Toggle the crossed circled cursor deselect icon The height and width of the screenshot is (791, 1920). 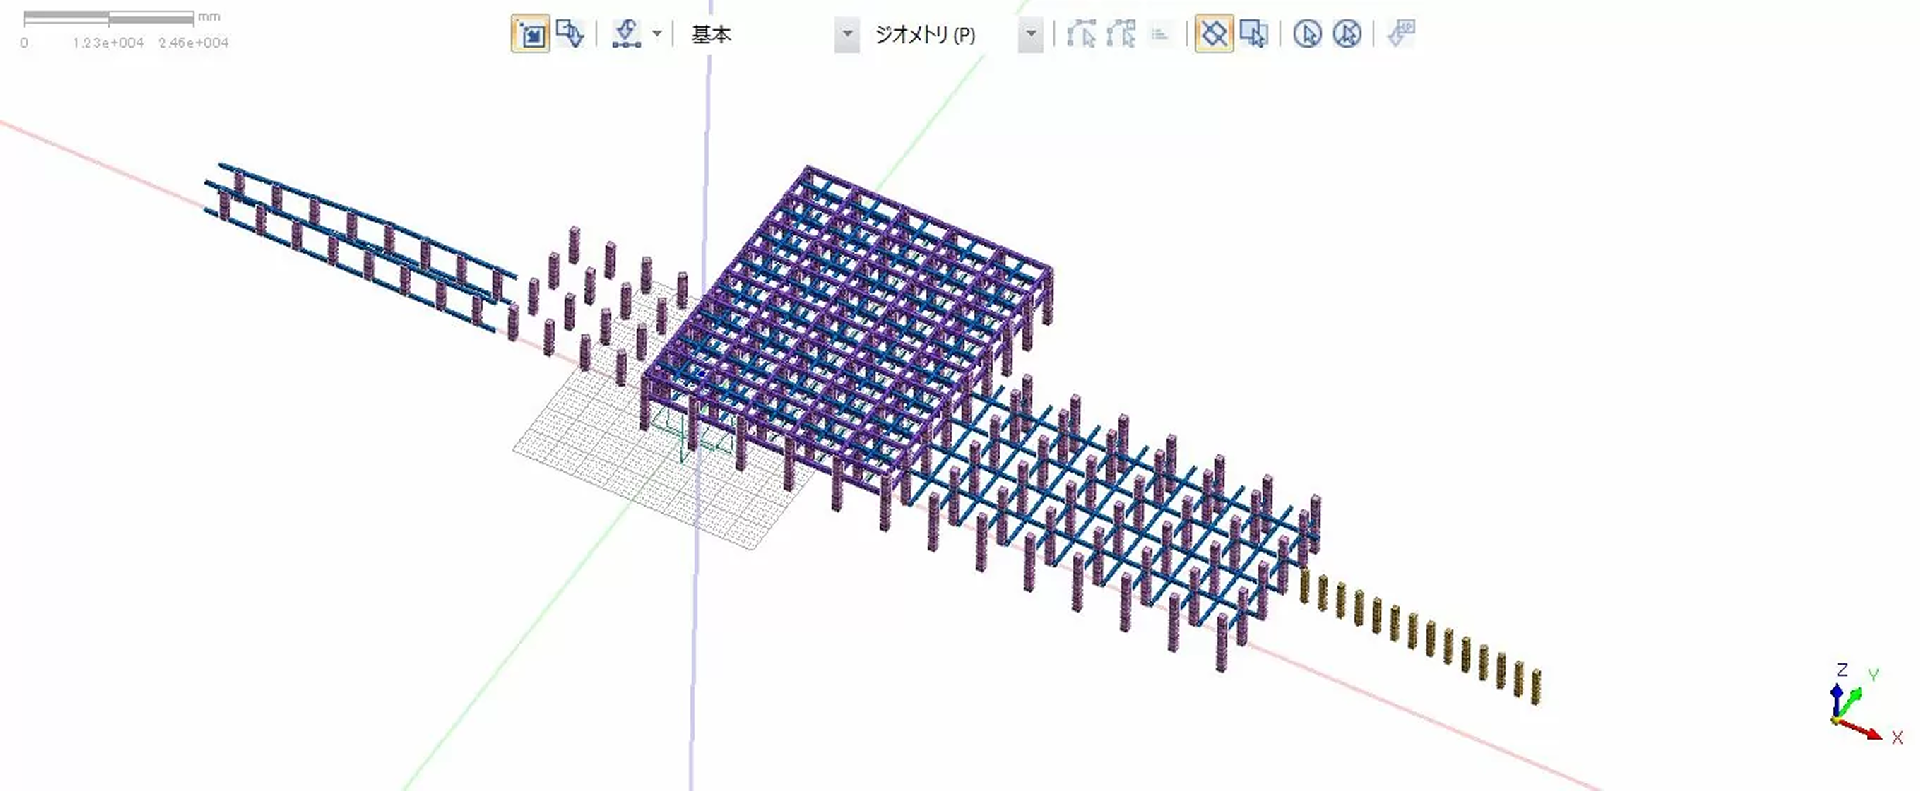[1347, 35]
